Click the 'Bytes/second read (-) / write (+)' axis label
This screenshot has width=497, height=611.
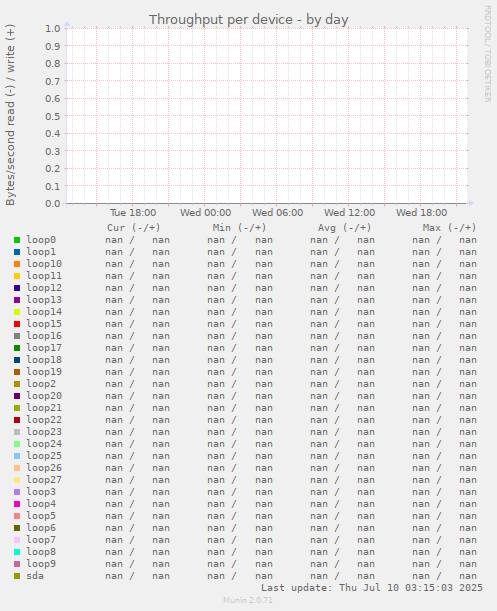pos(11,115)
